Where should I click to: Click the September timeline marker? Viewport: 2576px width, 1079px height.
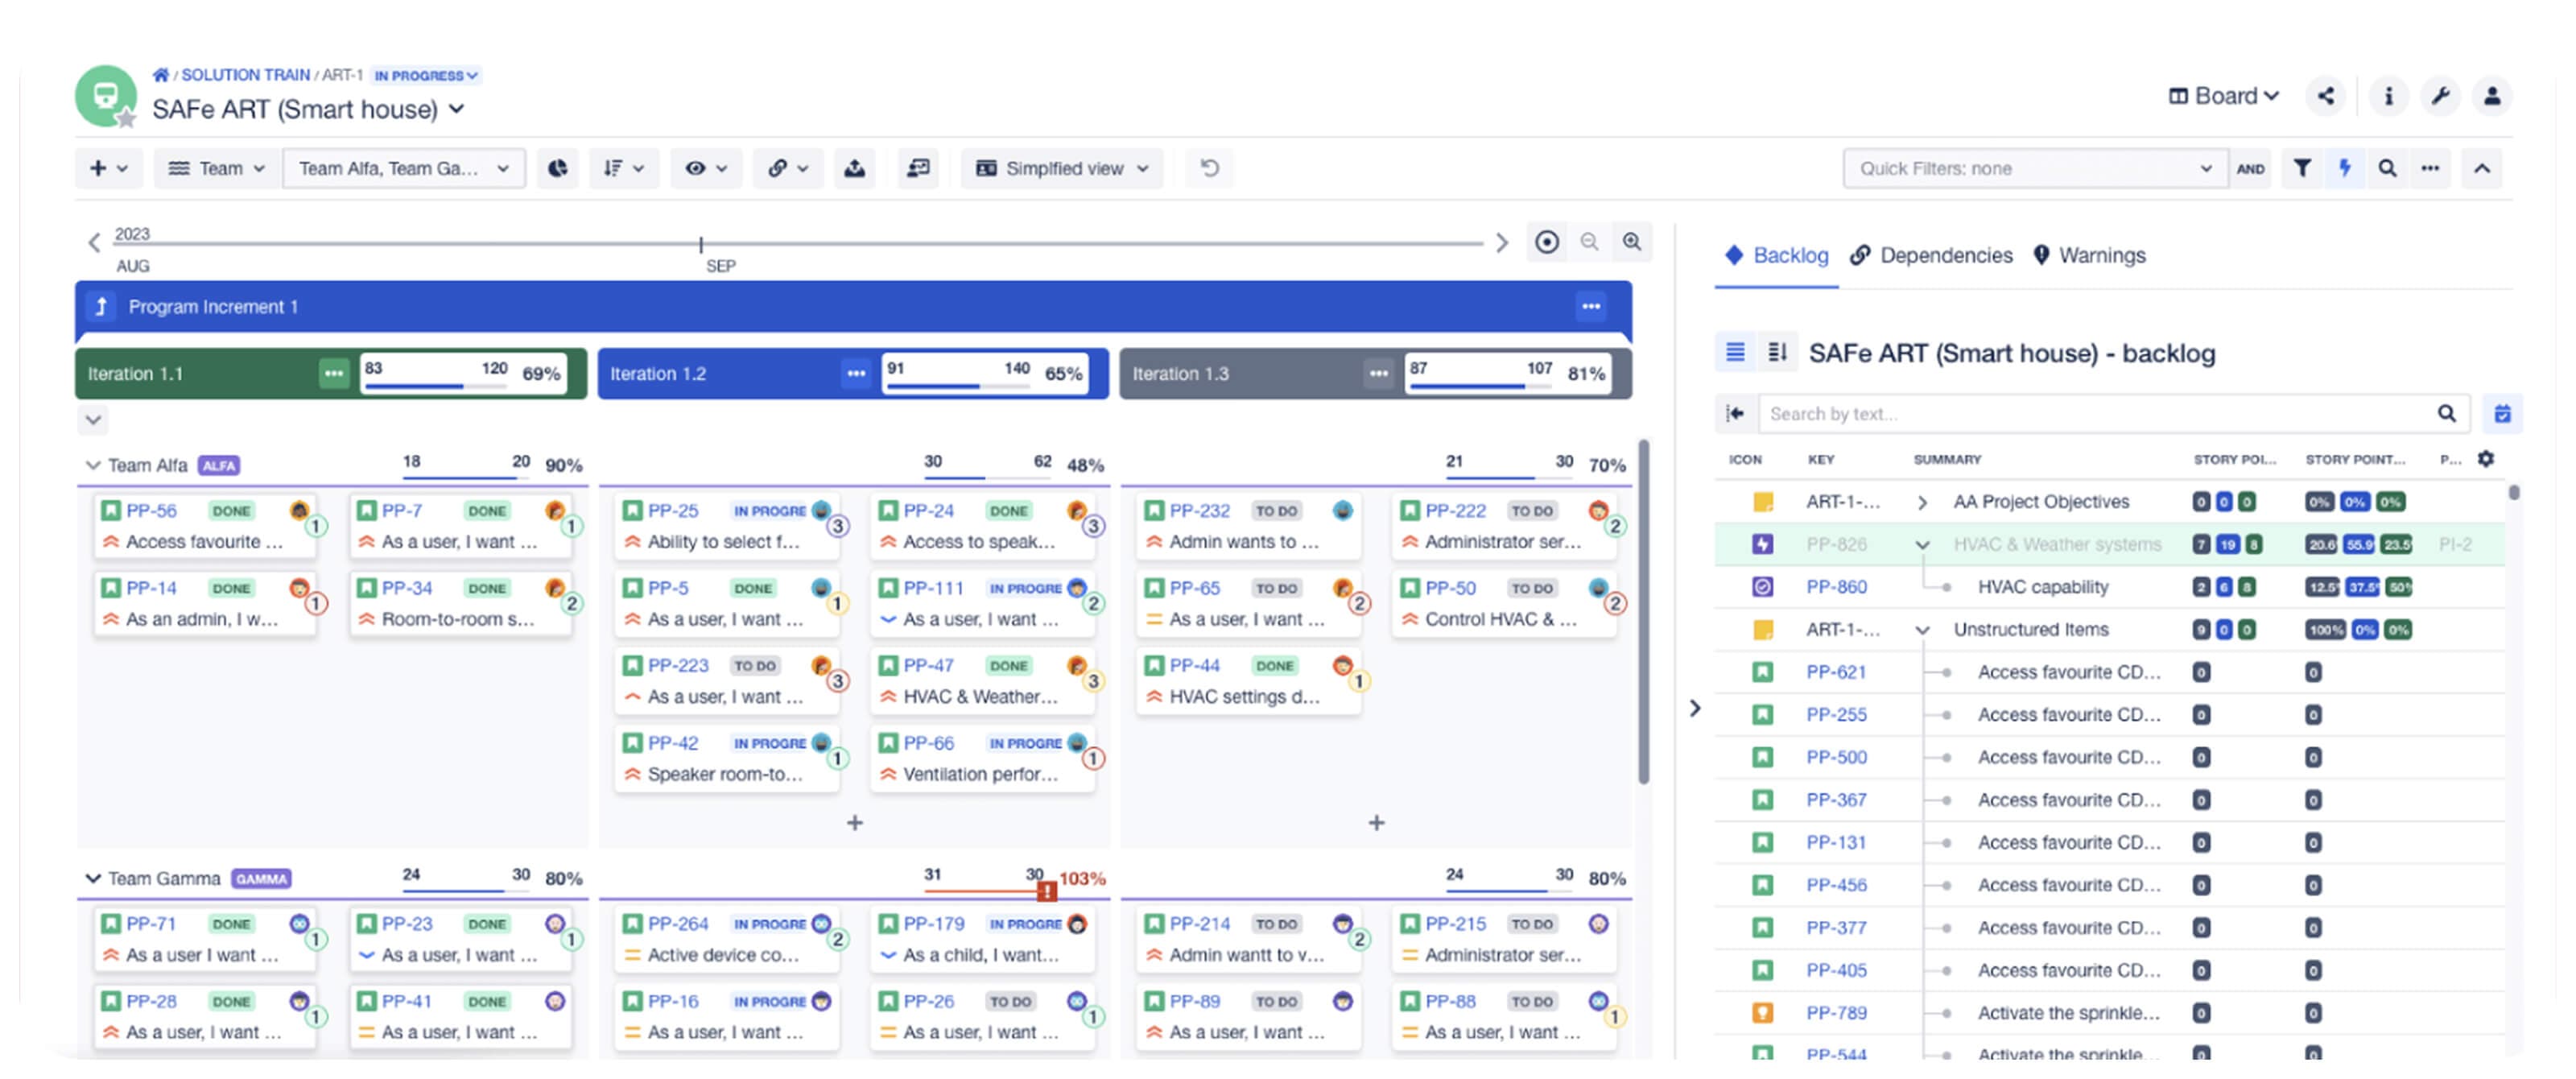click(701, 244)
